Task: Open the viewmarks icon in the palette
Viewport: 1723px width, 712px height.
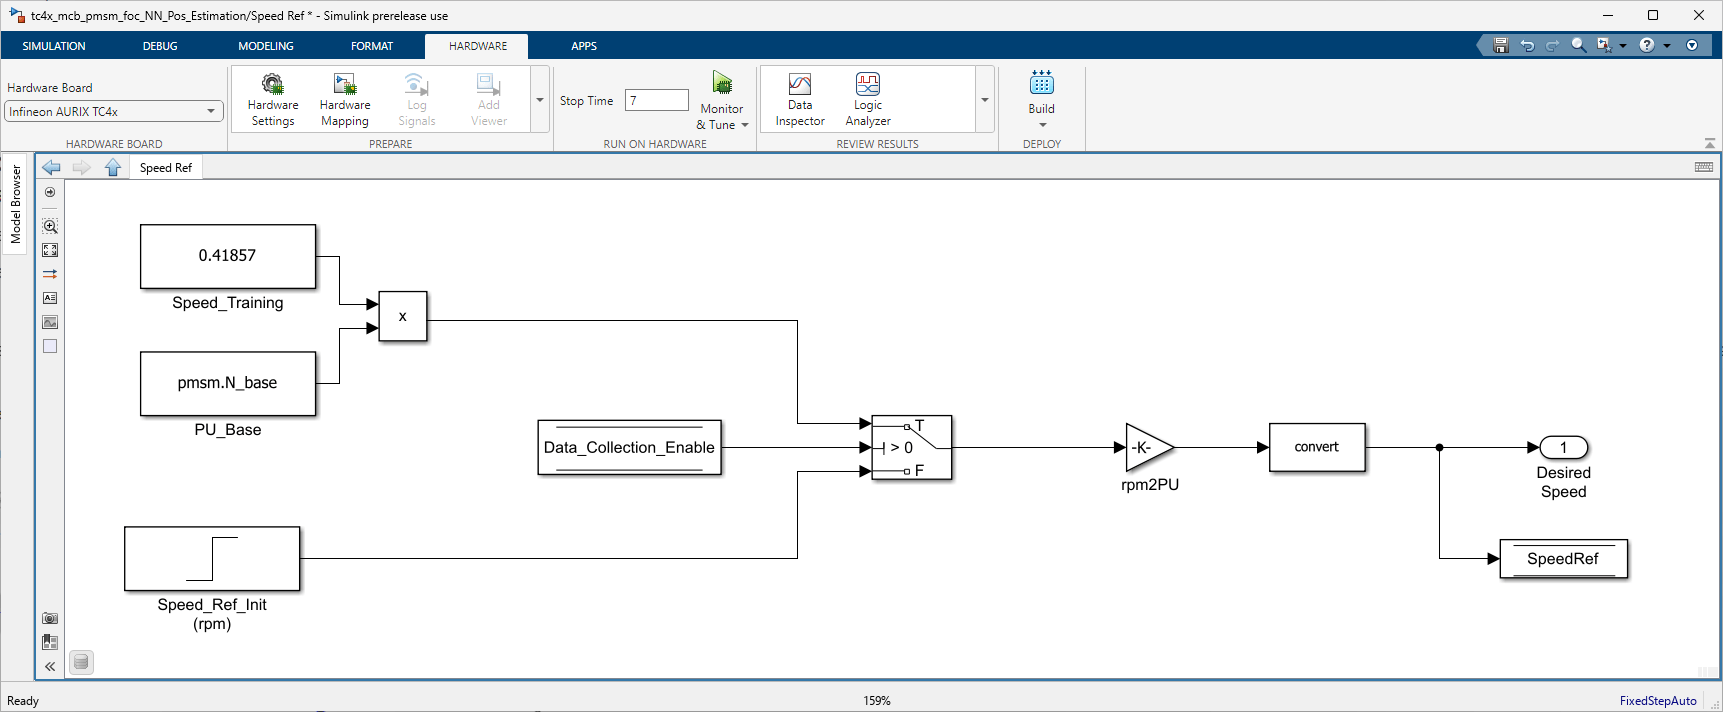Action: [x=50, y=642]
